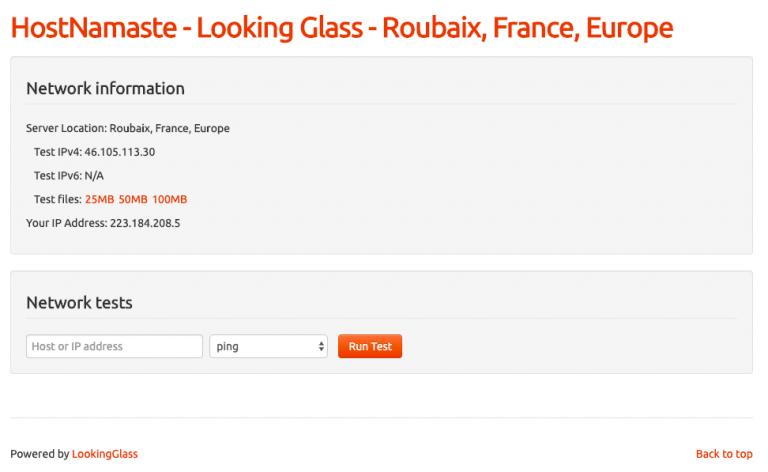
Task: Jump back to top of page
Action: click(724, 454)
